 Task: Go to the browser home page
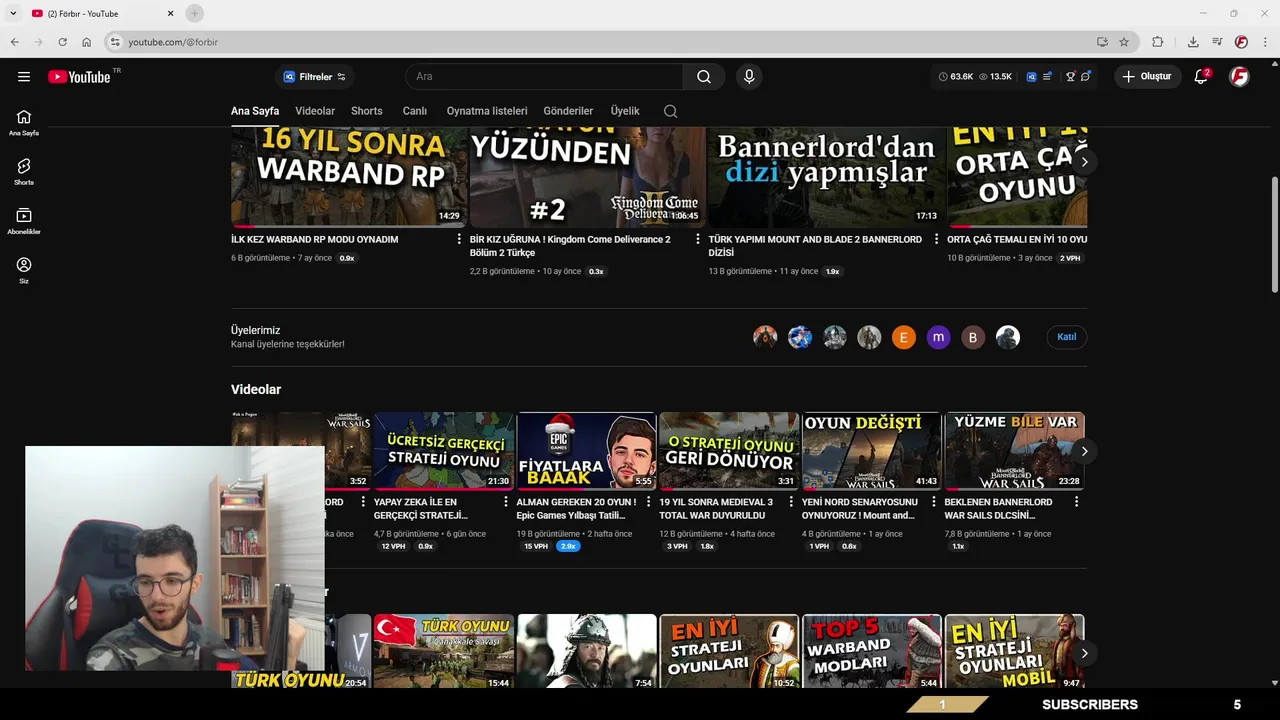[87, 42]
